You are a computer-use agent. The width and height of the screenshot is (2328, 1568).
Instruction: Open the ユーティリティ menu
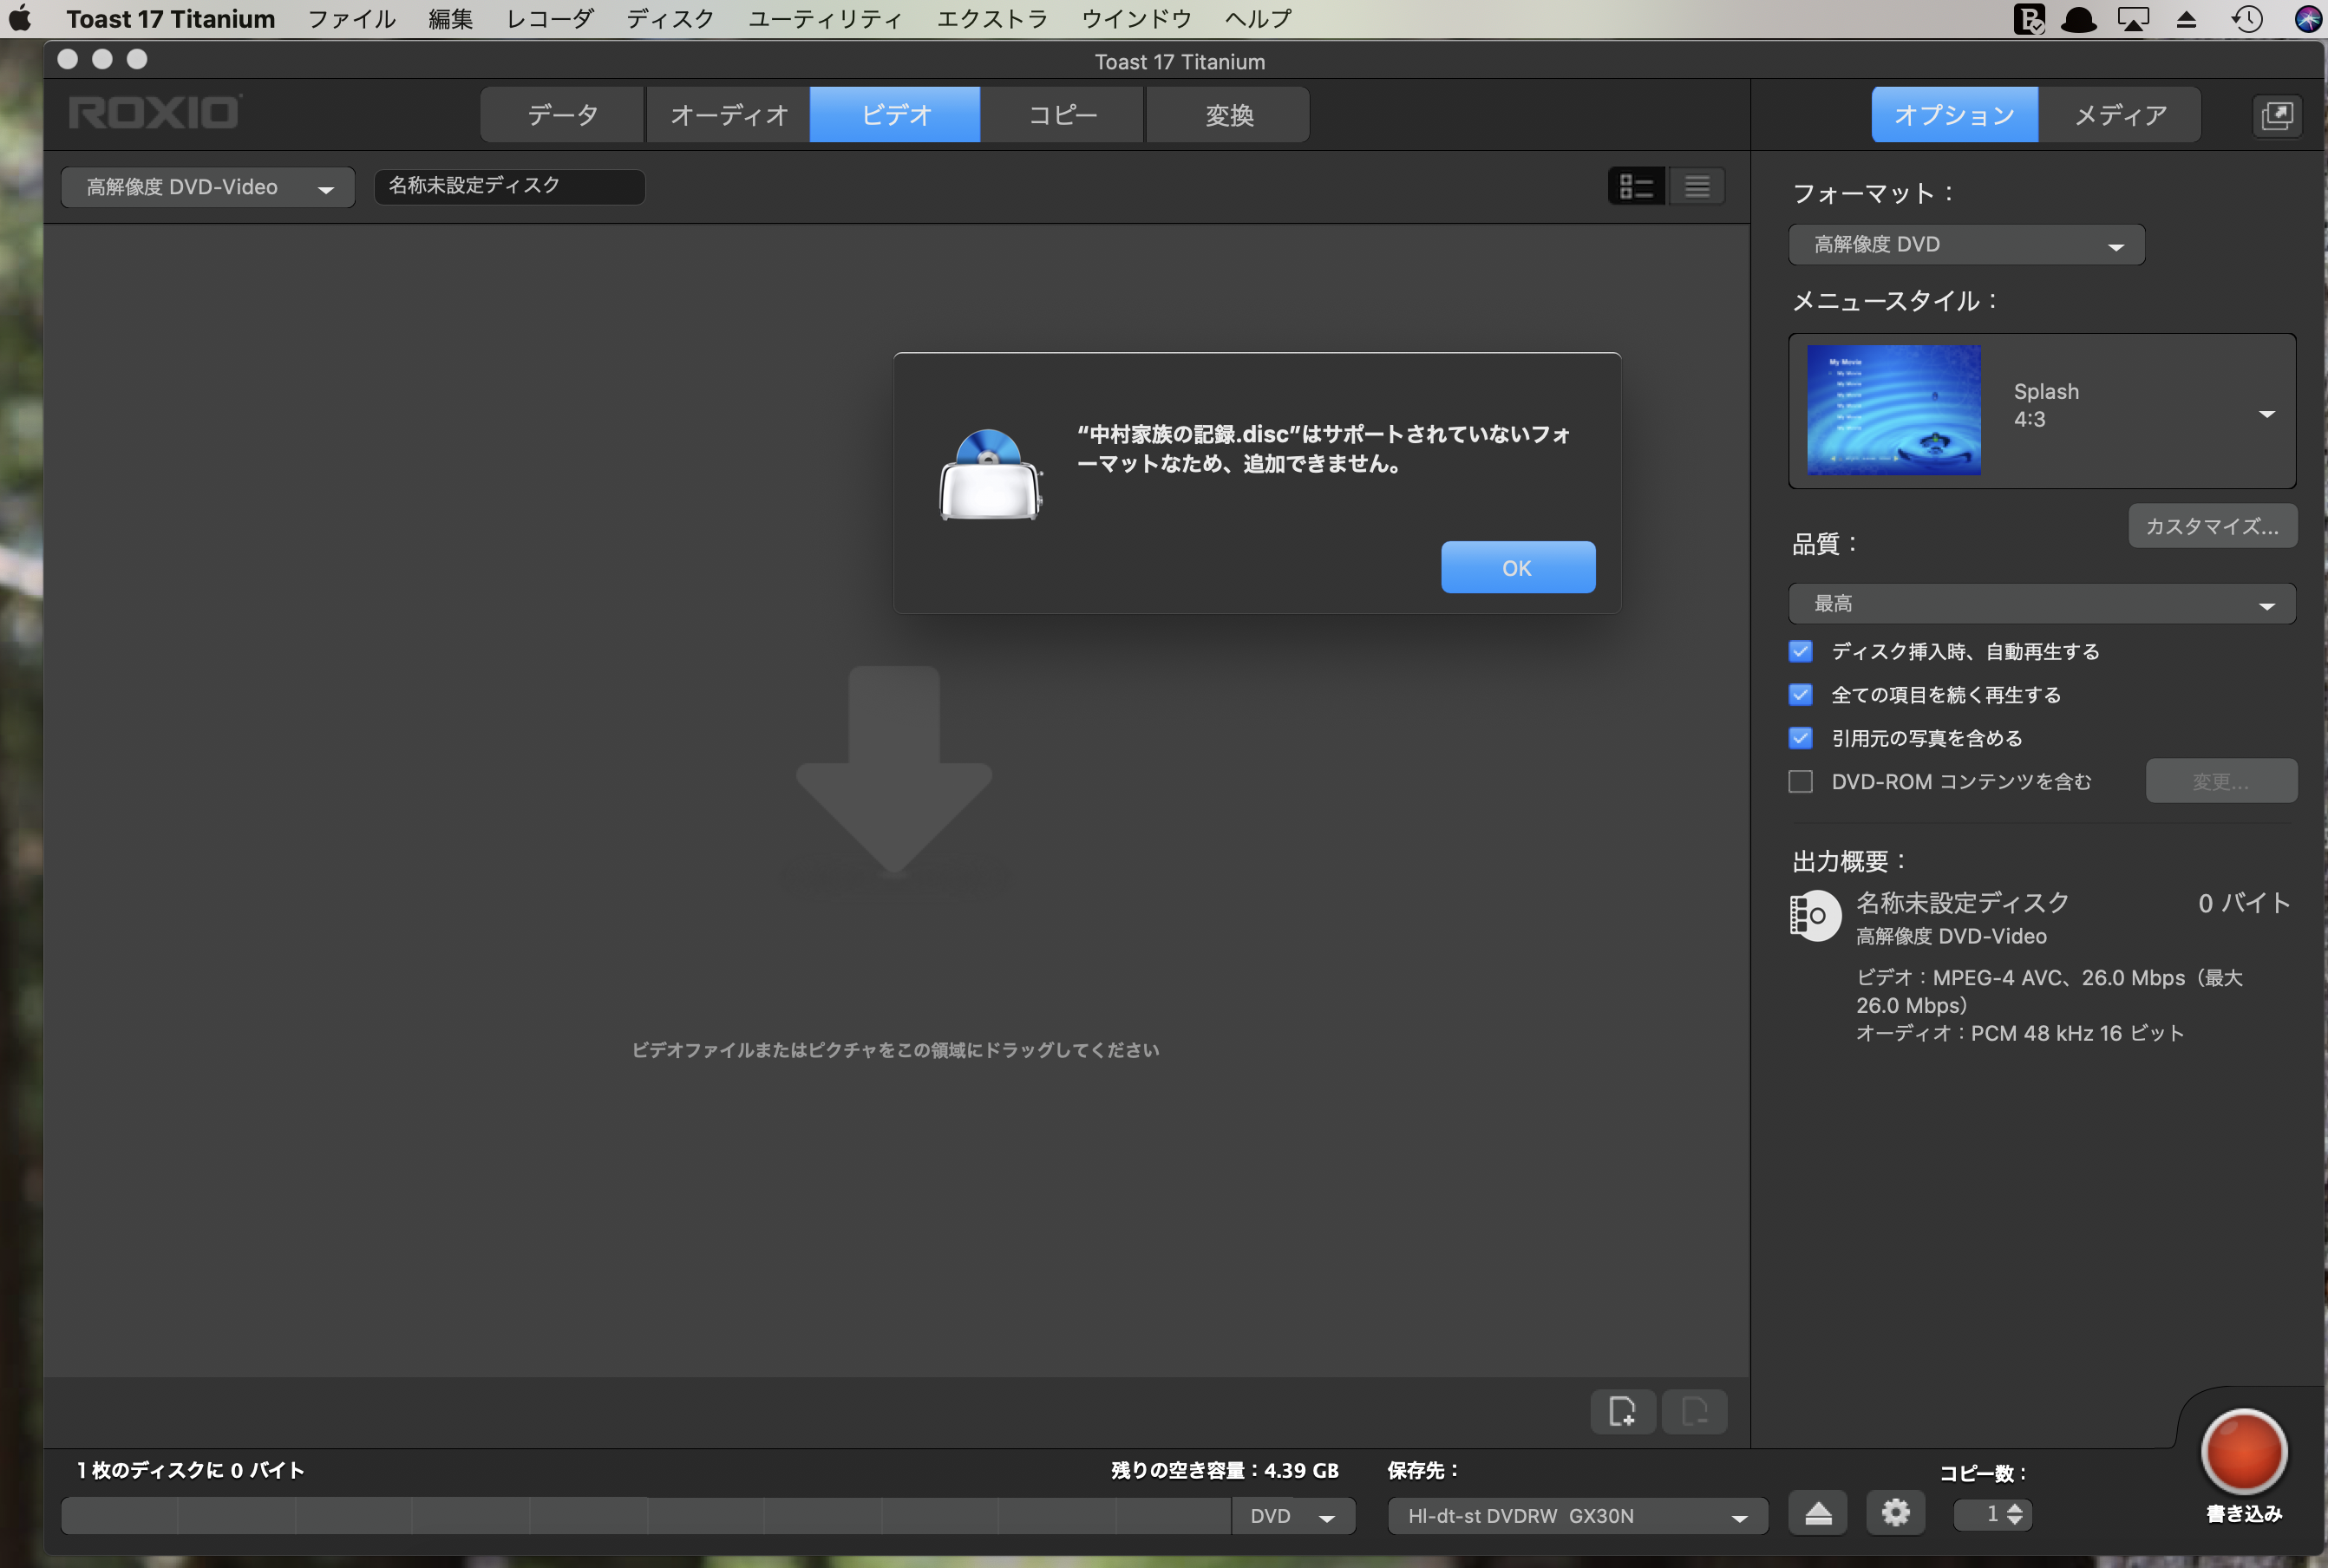click(825, 19)
